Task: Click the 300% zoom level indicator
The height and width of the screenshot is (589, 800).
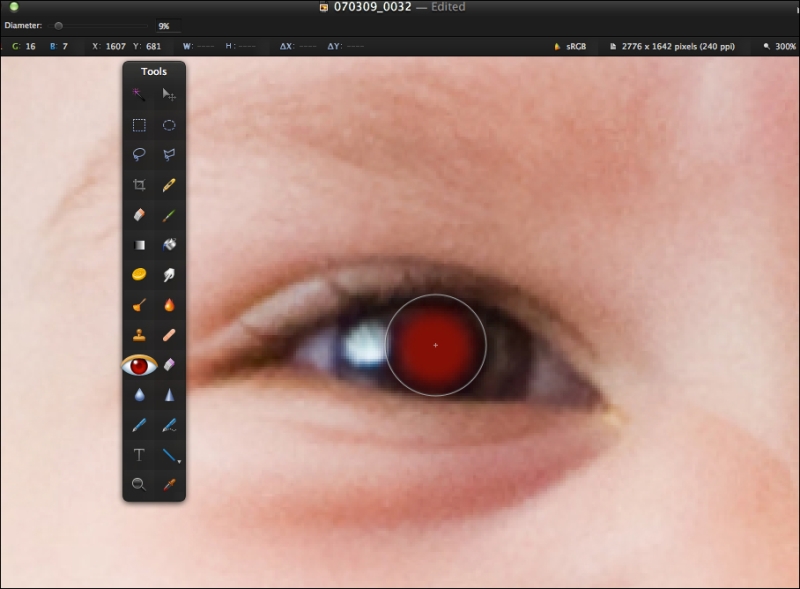Action: point(780,46)
